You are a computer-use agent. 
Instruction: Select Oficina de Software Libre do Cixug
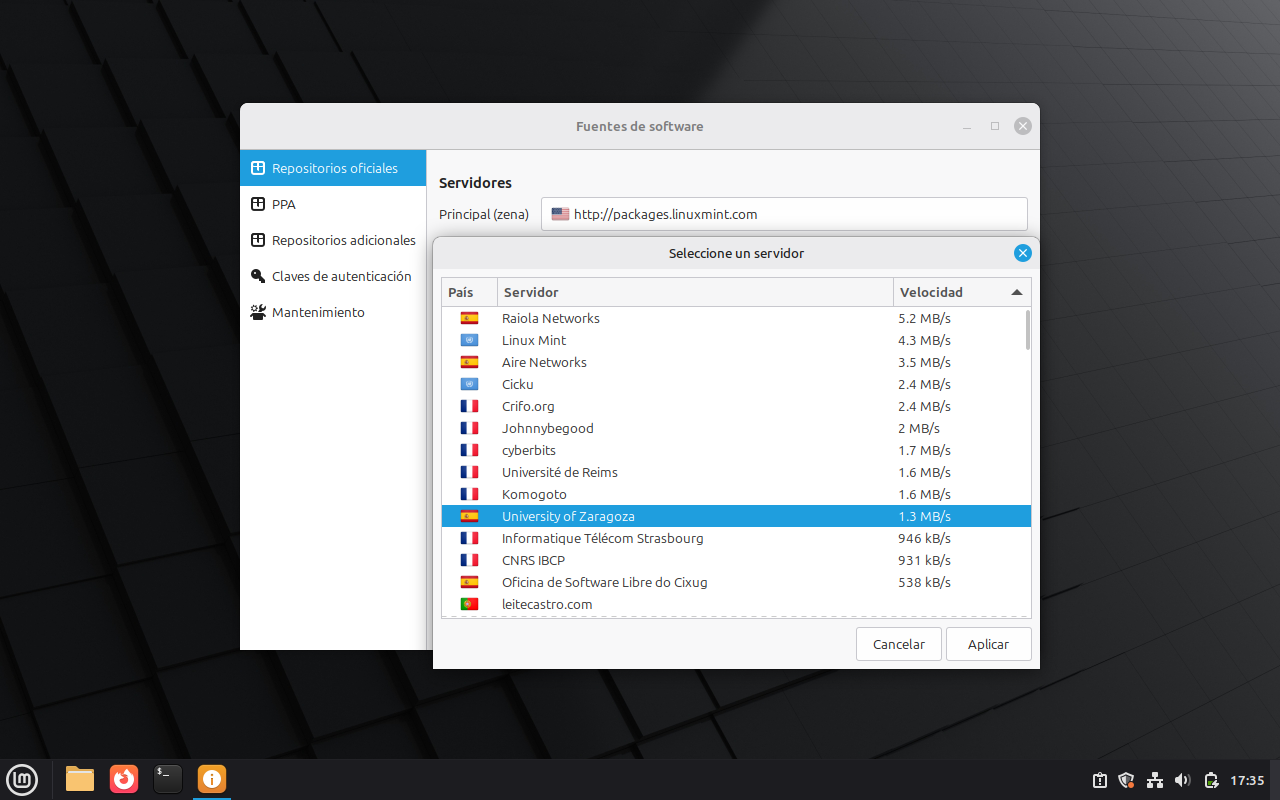point(736,582)
